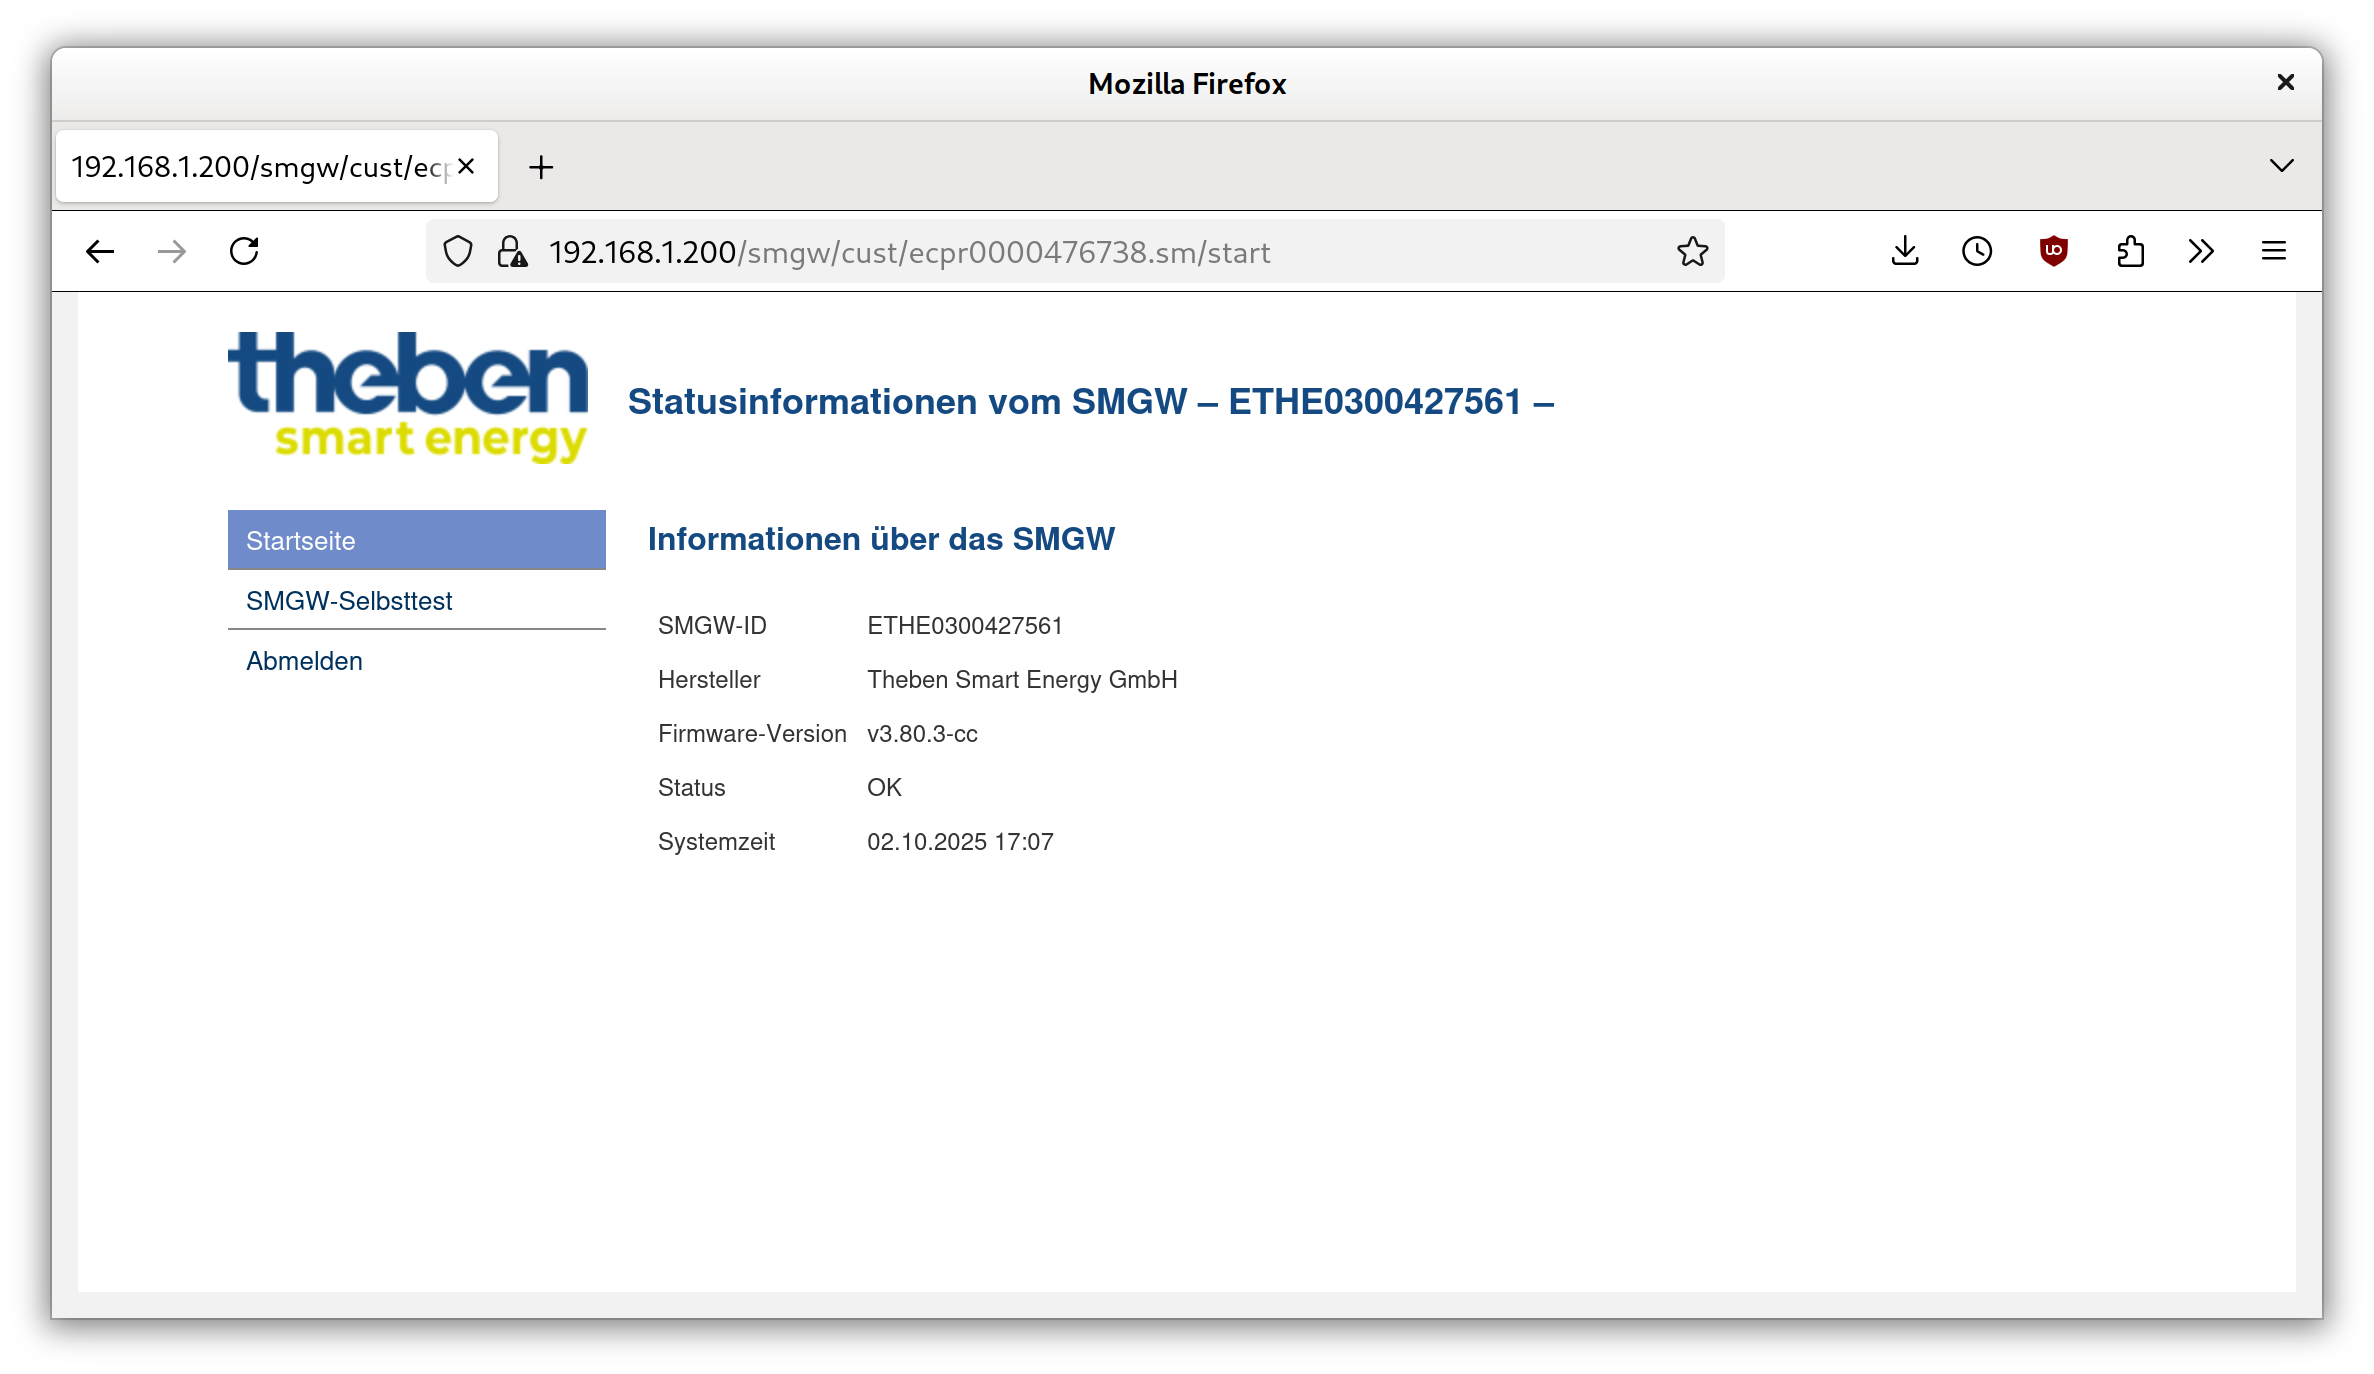Open the history clock icon
Screen dimensions: 2374x1374
pos(1977,251)
